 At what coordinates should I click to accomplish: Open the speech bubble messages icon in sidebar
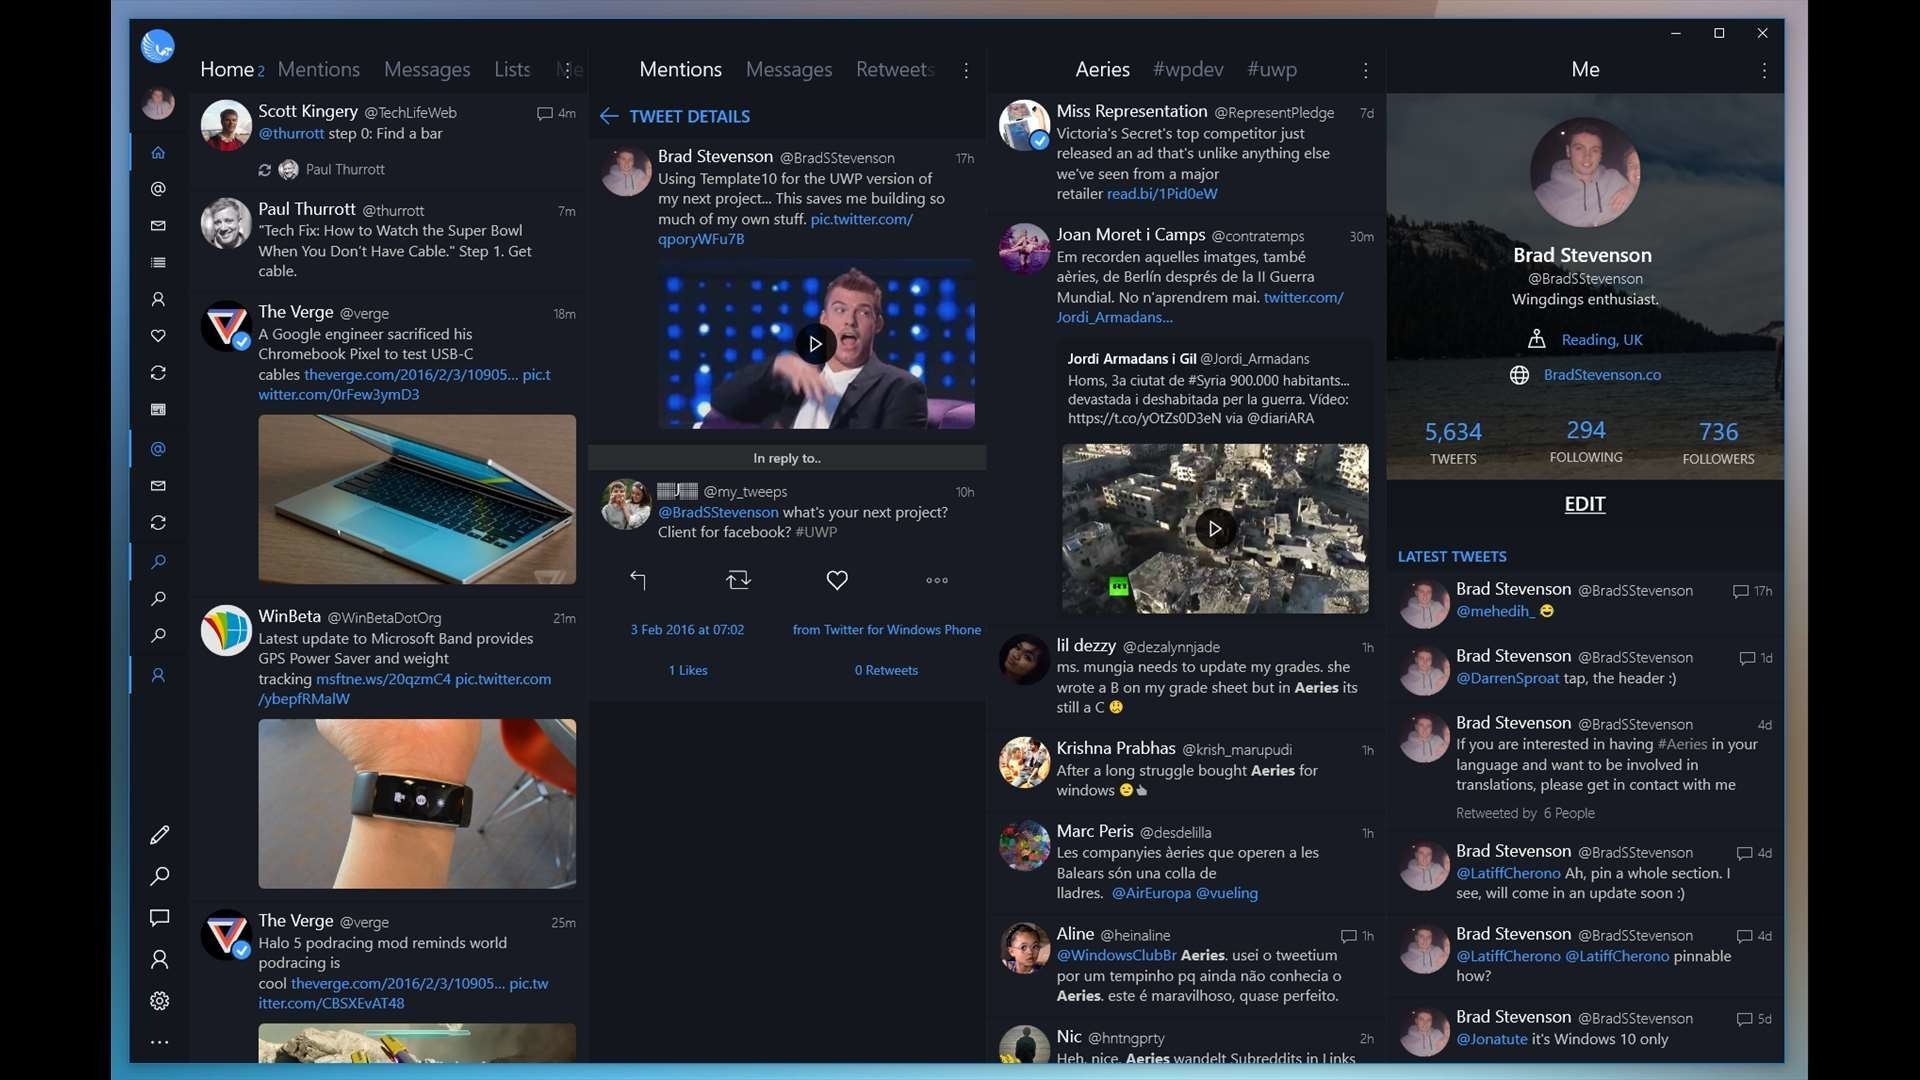click(159, 918)
